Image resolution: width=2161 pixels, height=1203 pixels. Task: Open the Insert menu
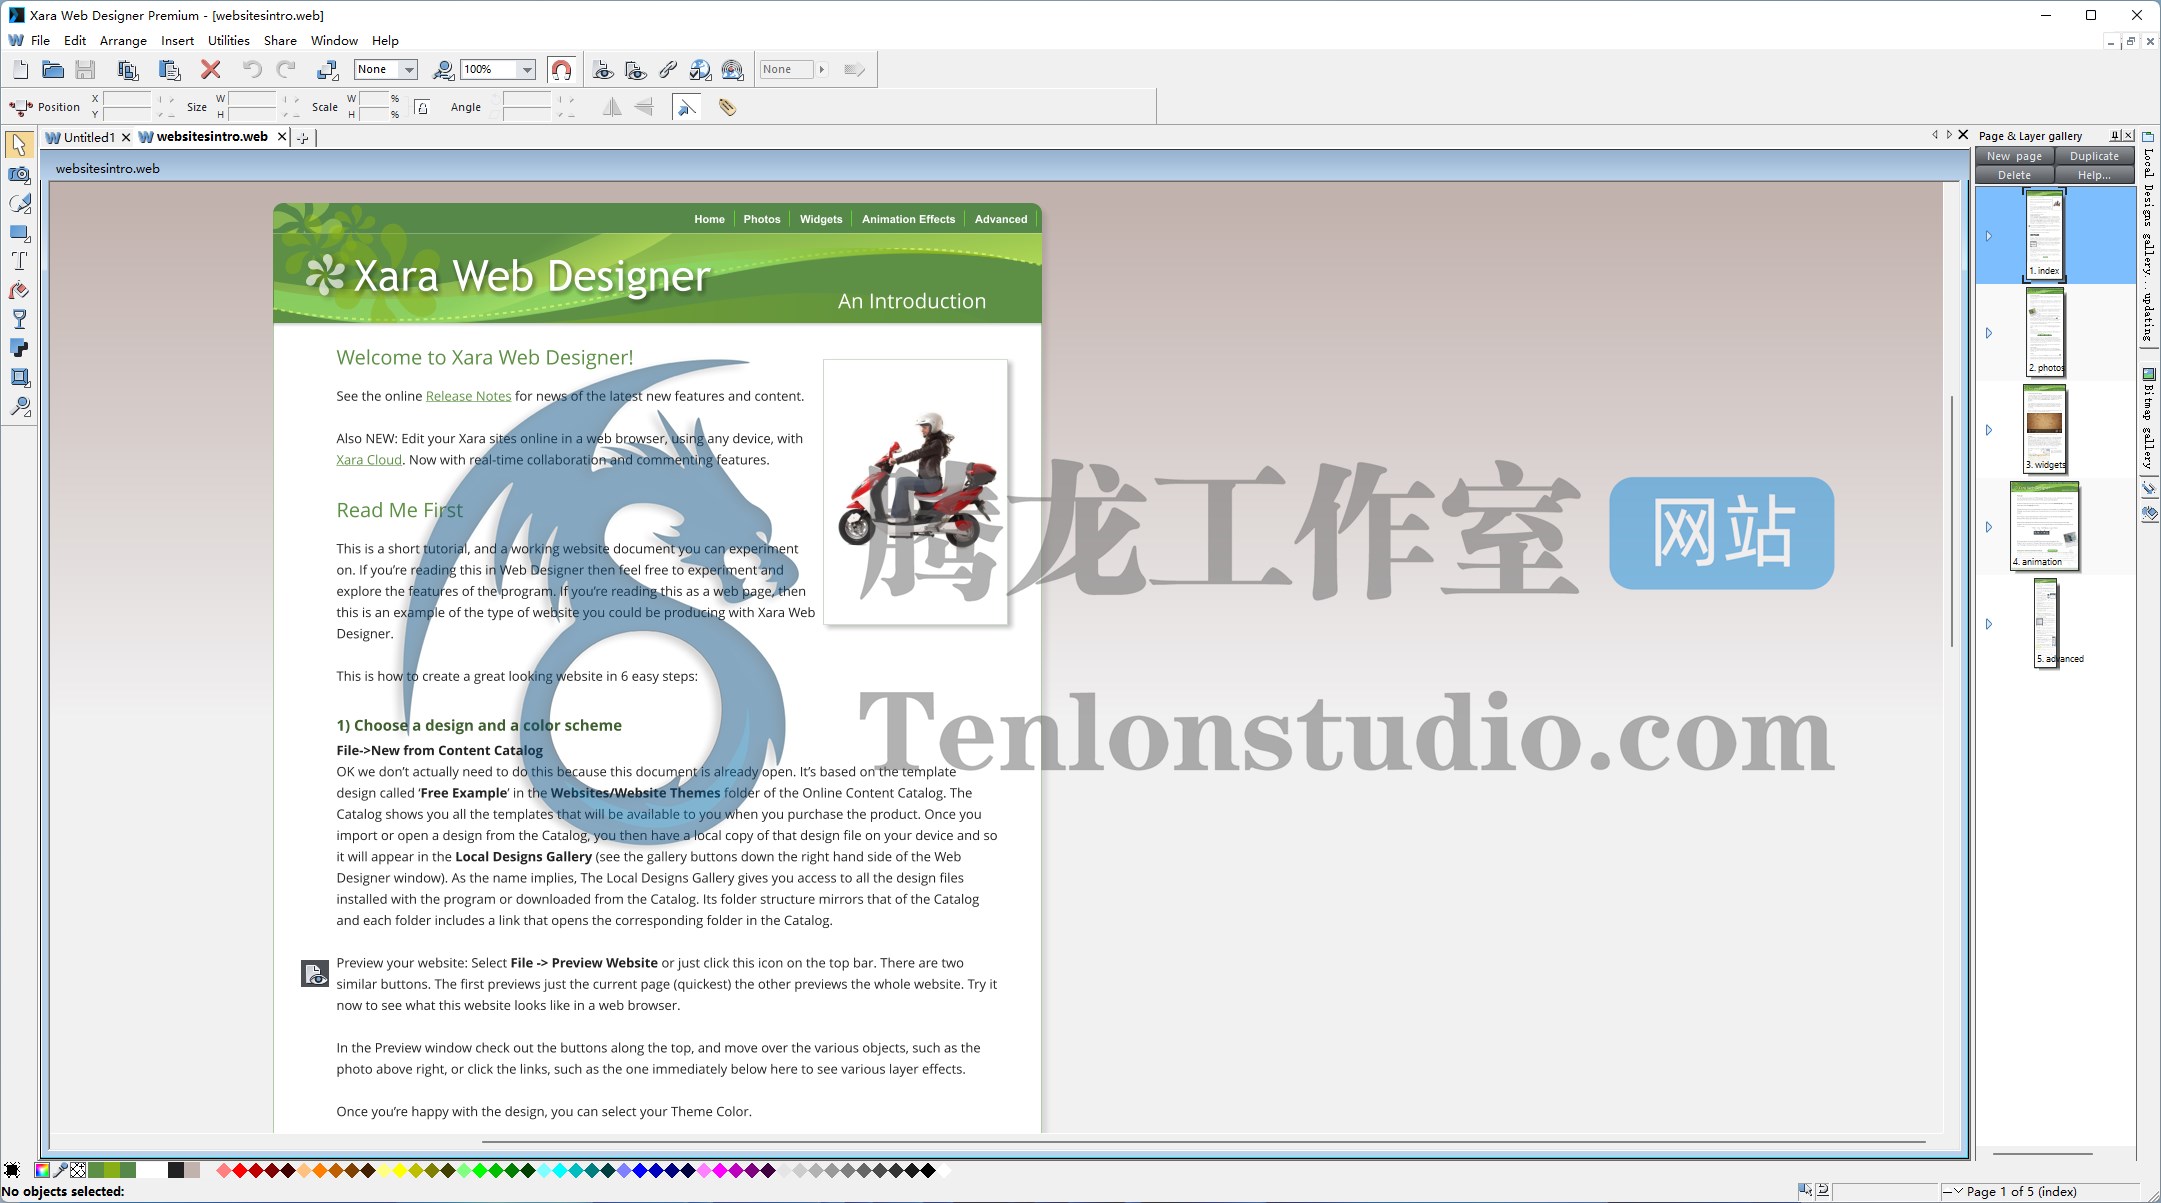click(x=177, y=41)
